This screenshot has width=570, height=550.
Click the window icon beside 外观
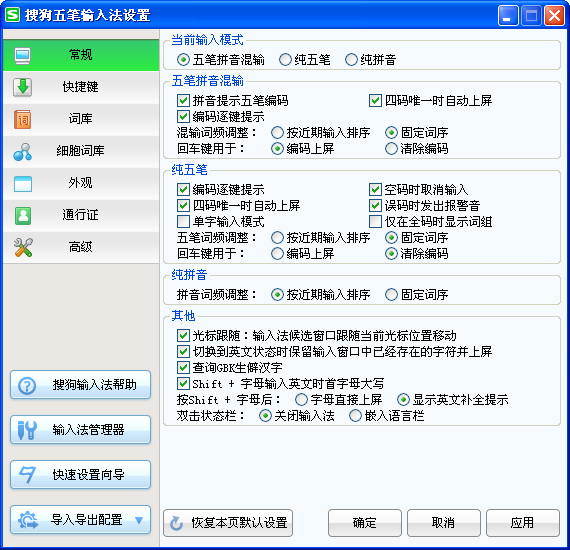pyautogui.click(x=23, y=184)
